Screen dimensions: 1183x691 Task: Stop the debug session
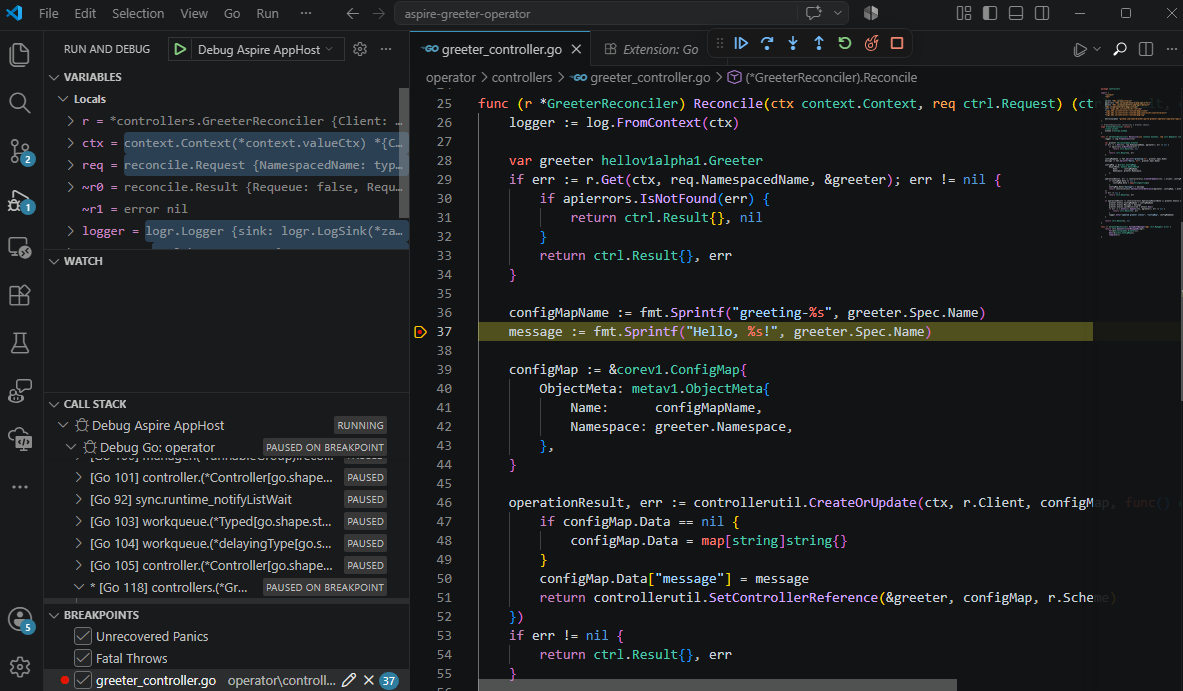tap(897, 43)
